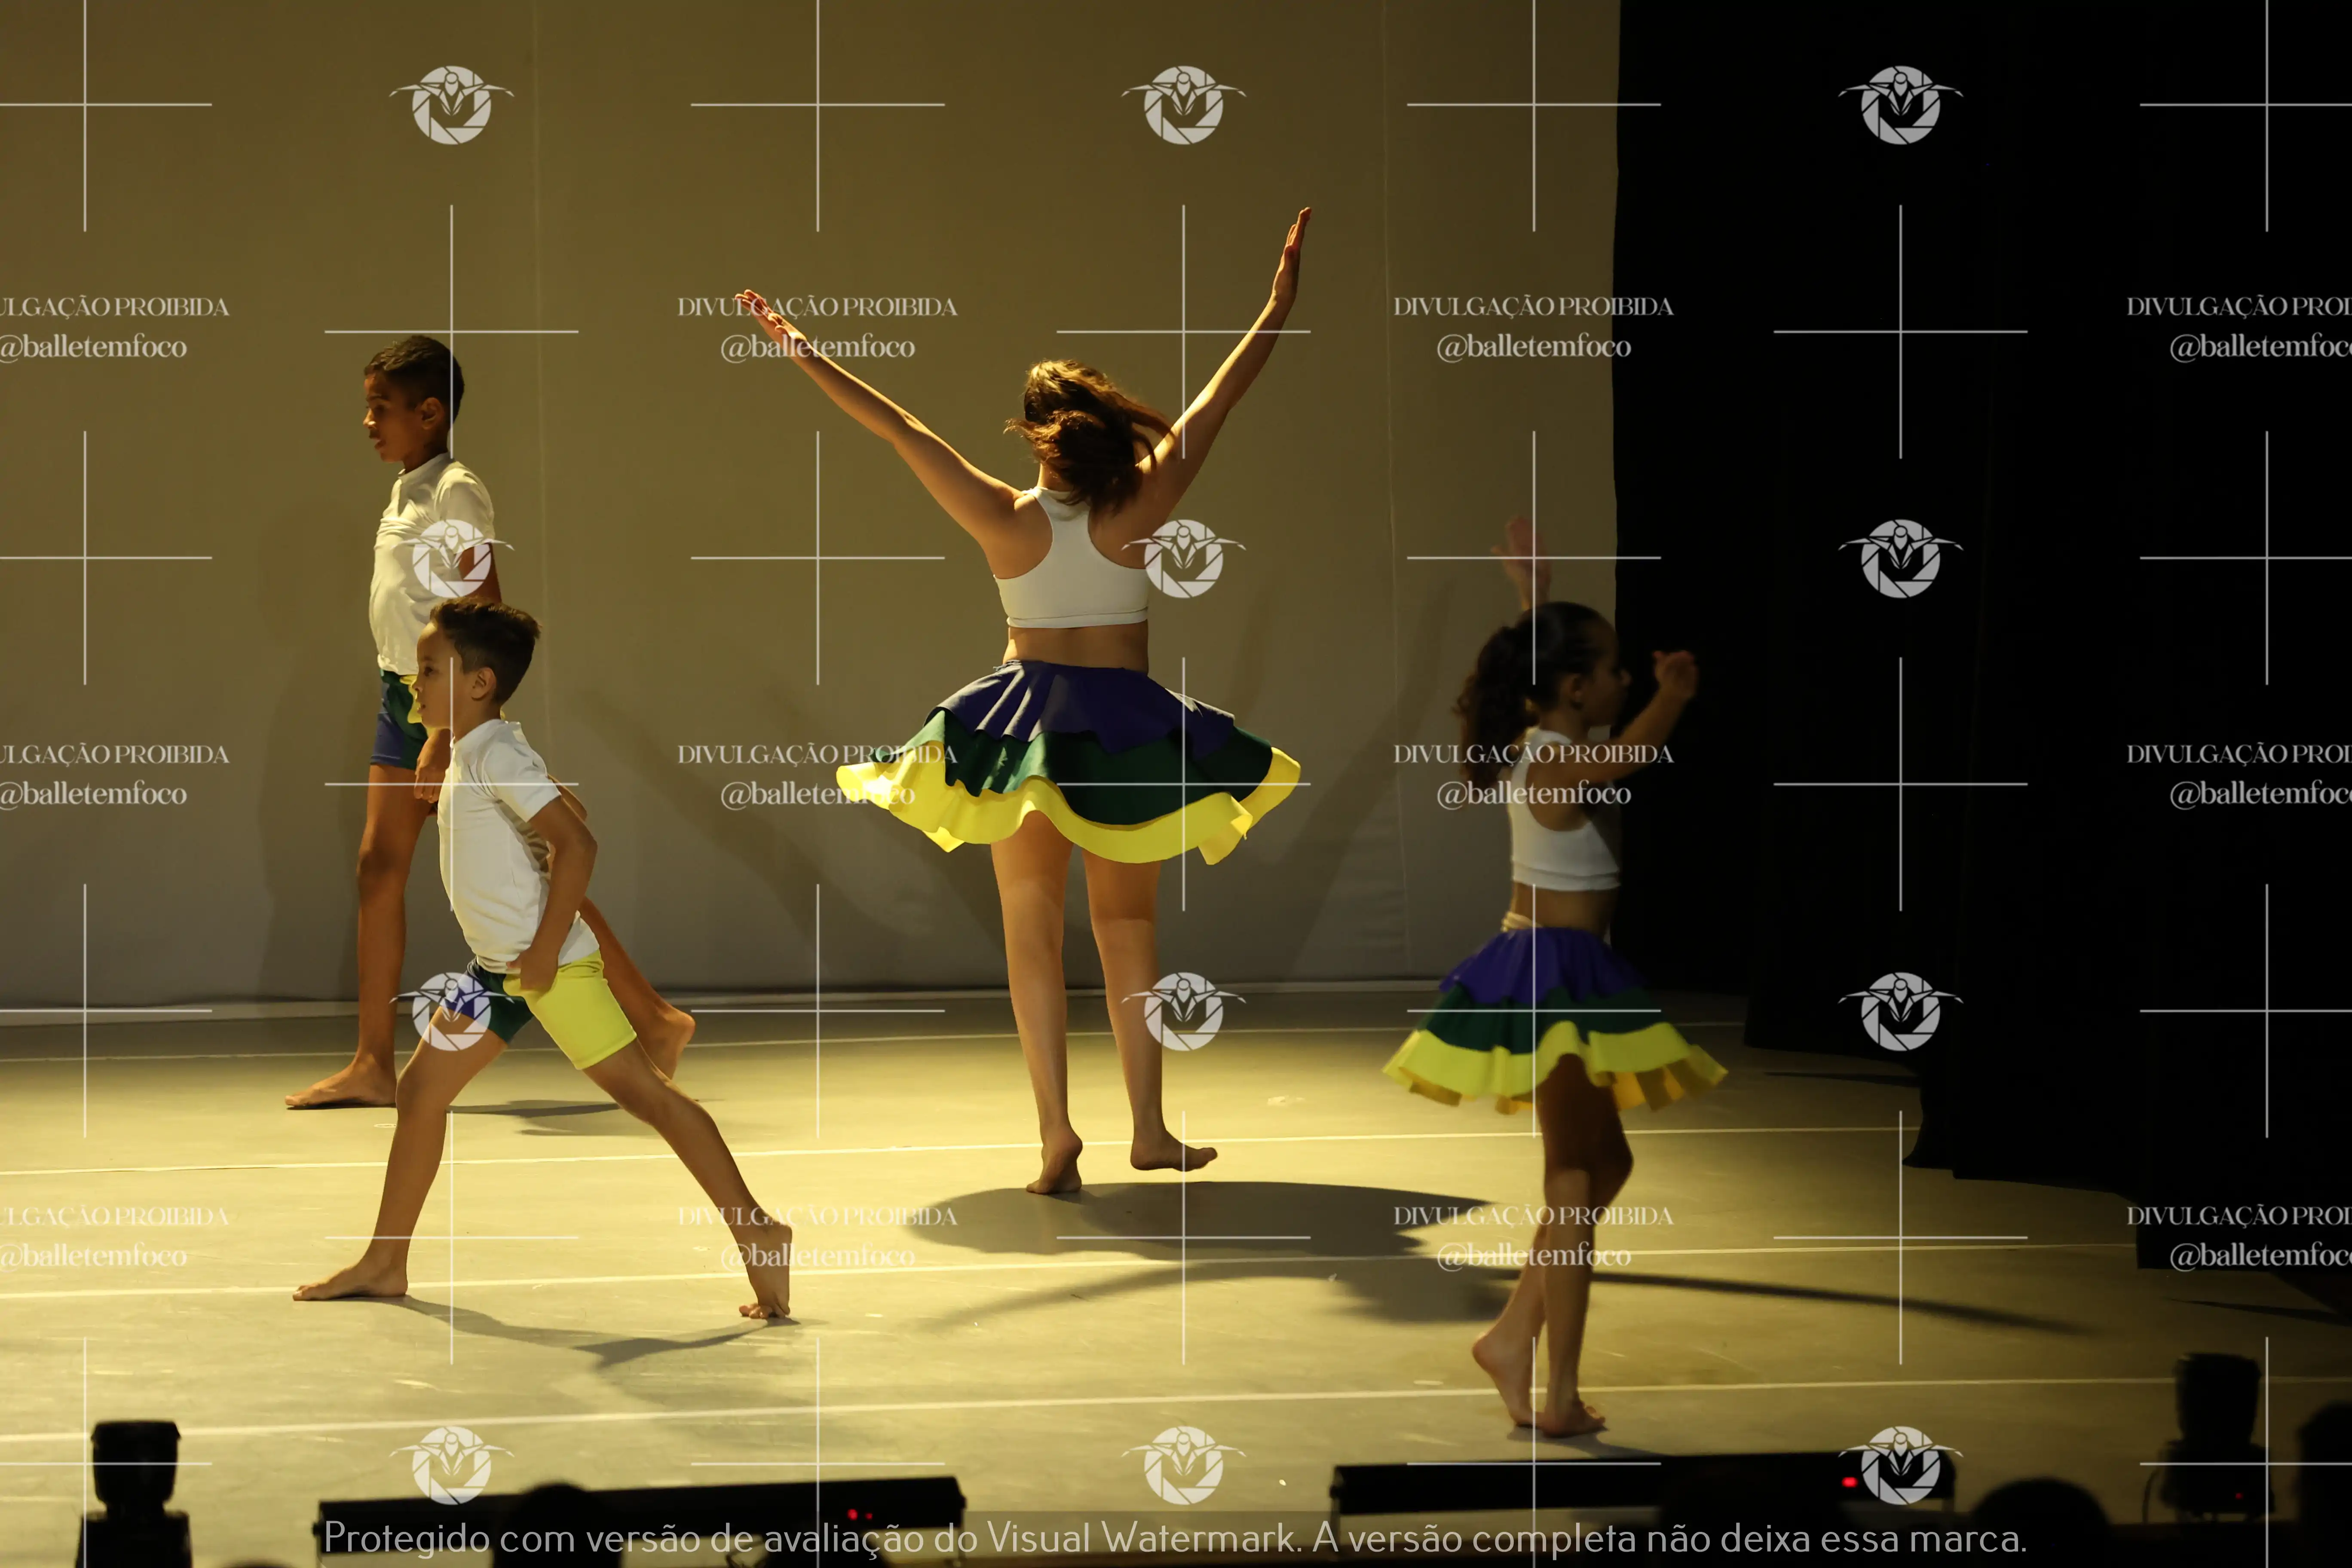Viewport: 2352px width, 1568px height.
Task: Click the watermark logo over the lunging boy's shorts
Action: coord(451,1010)
